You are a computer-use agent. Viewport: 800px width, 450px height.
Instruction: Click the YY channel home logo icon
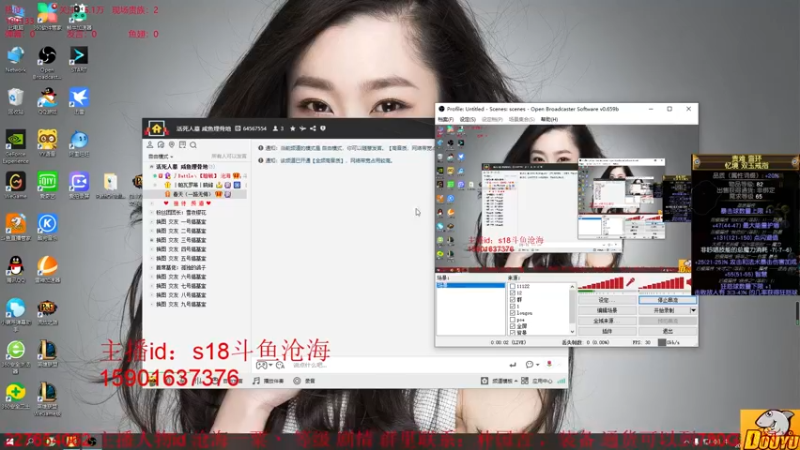click(157, 128)
